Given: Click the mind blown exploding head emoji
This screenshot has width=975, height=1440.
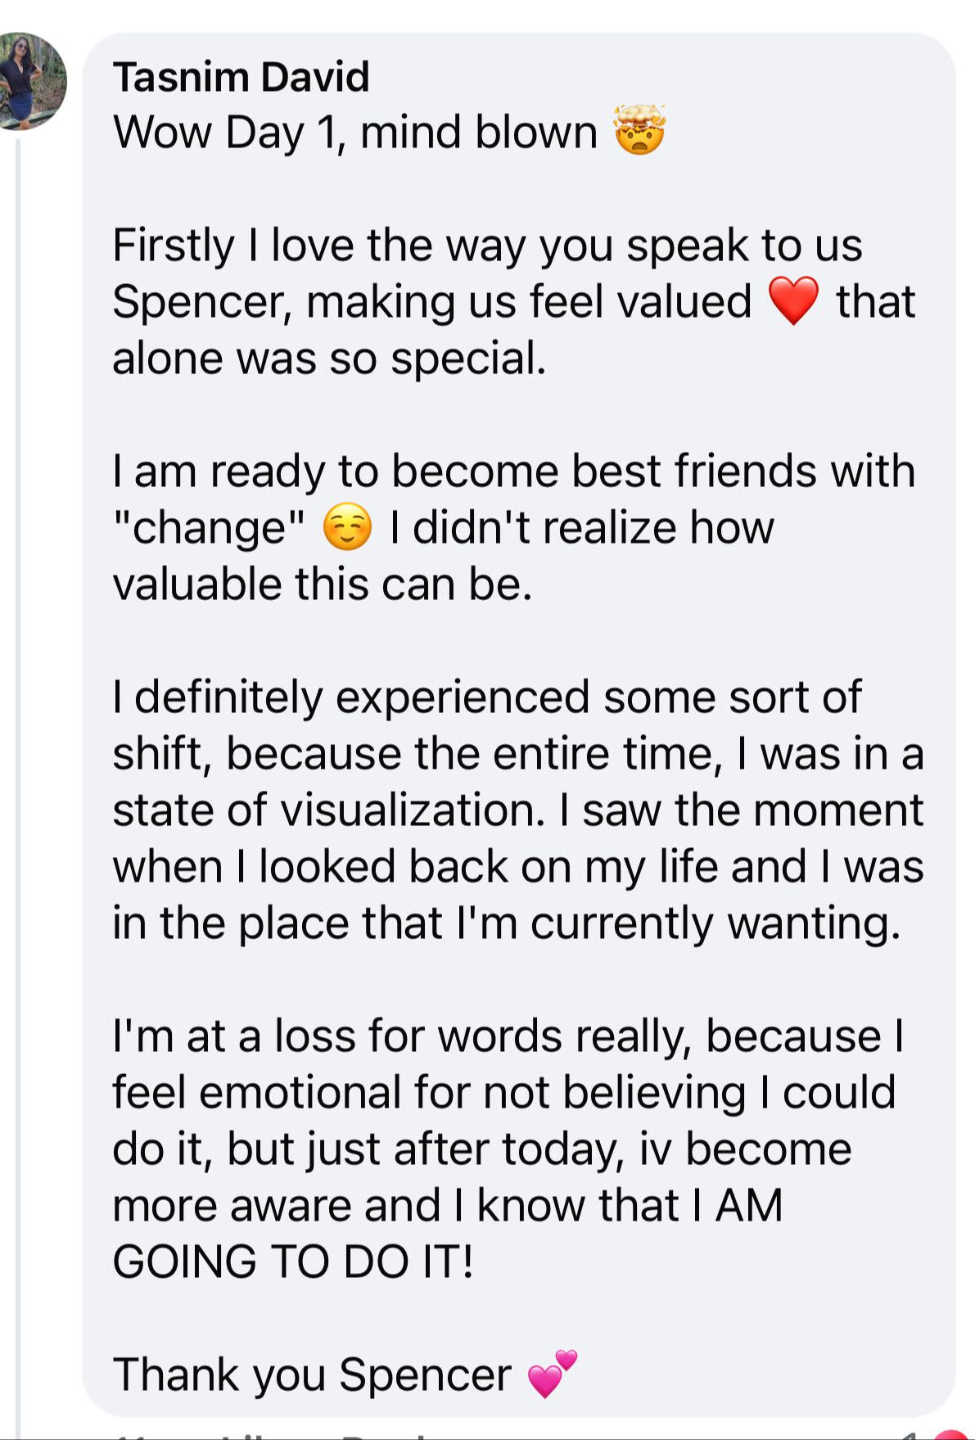Looking at the screenshot, I should (x=639, y=131).
